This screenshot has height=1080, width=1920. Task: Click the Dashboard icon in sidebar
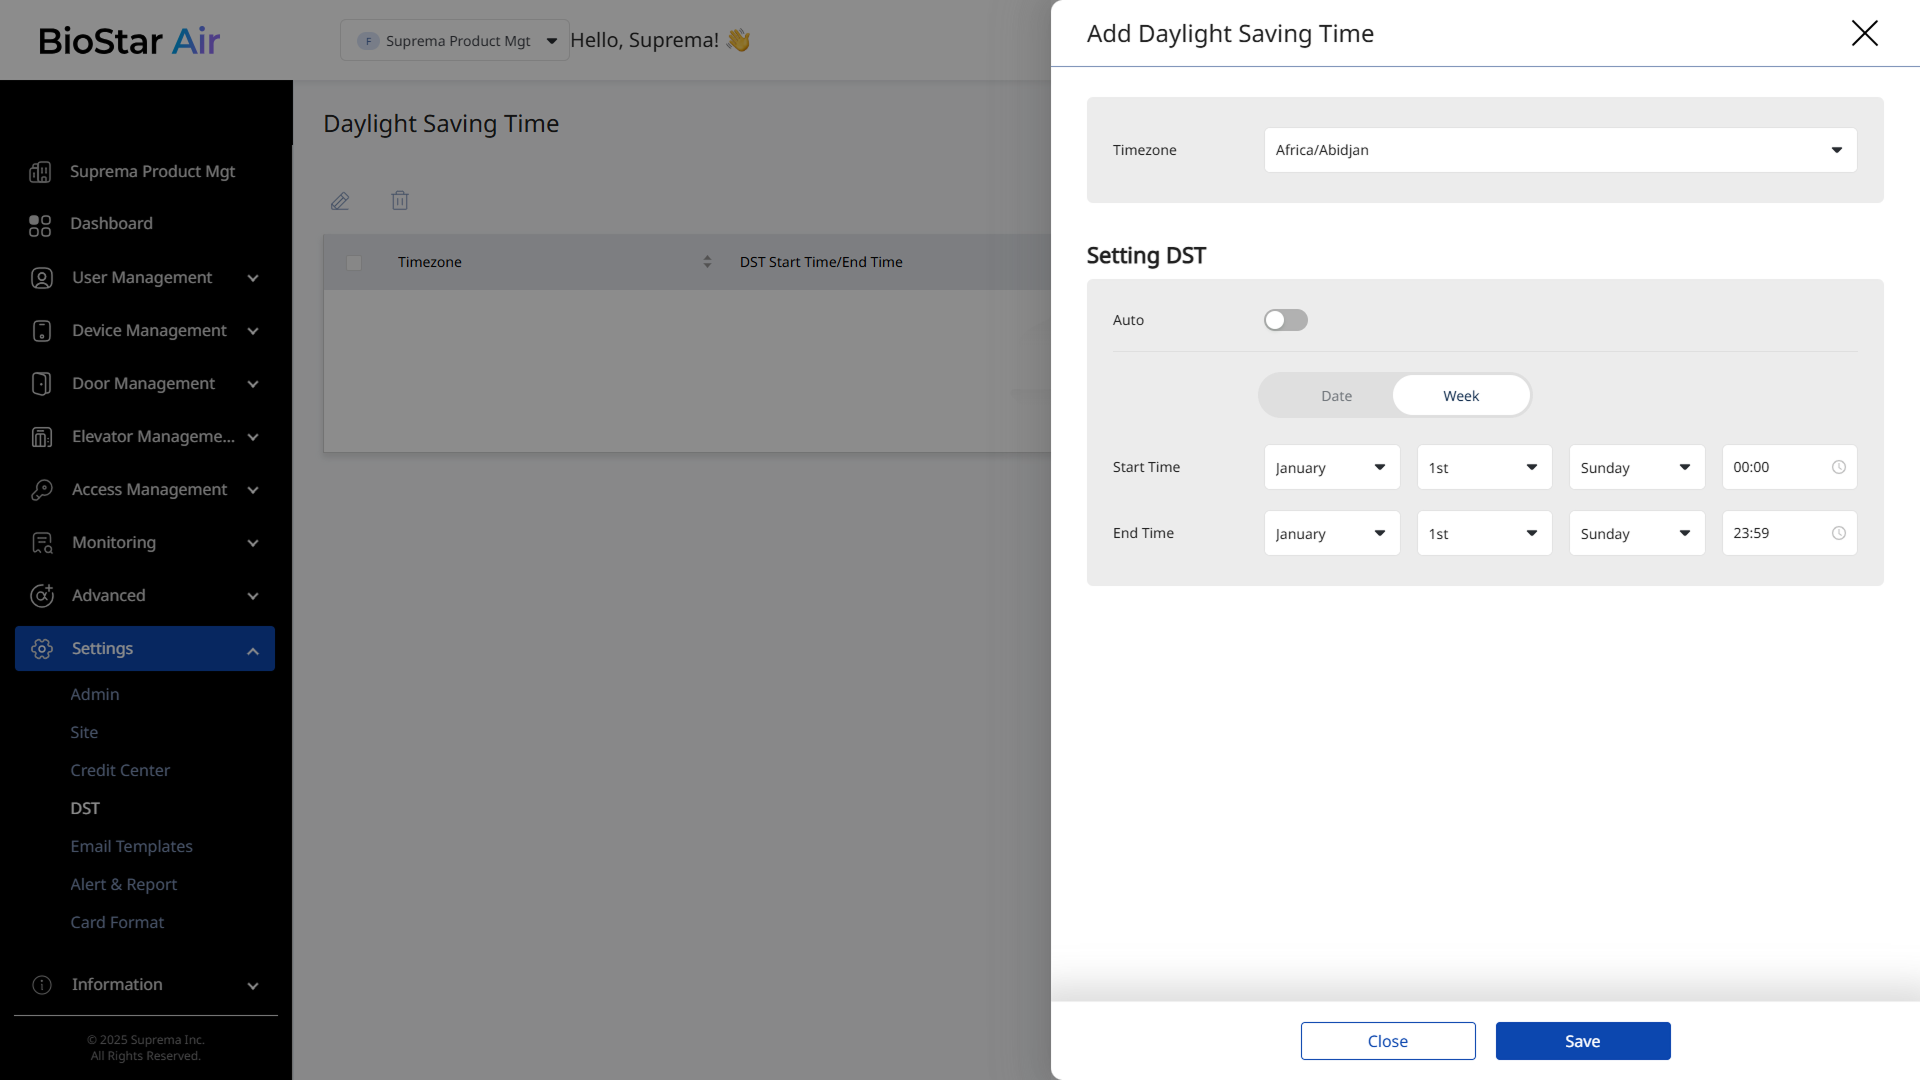40,225
